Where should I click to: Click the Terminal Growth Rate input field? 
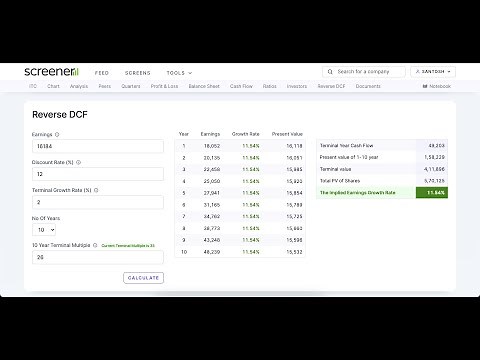pos(98,202)
